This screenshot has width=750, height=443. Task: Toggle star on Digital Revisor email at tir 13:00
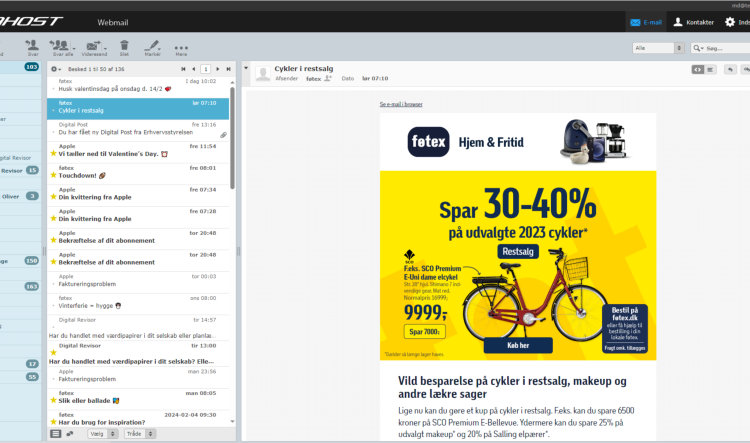click(54, 353)
